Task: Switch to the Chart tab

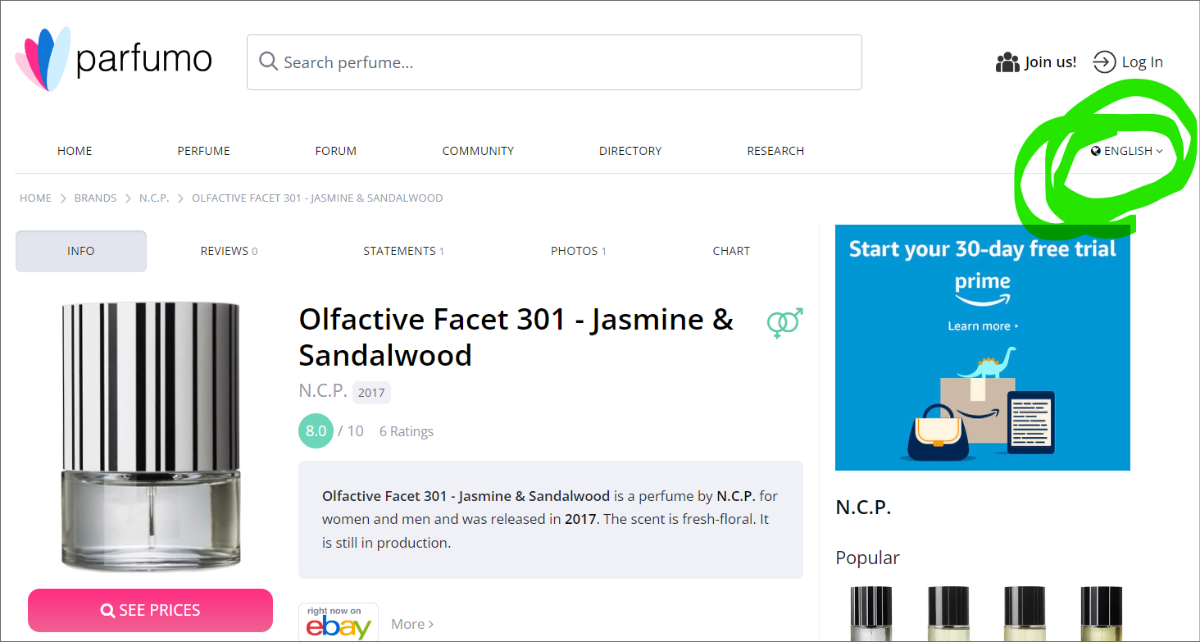Action: tap(731, 251)
